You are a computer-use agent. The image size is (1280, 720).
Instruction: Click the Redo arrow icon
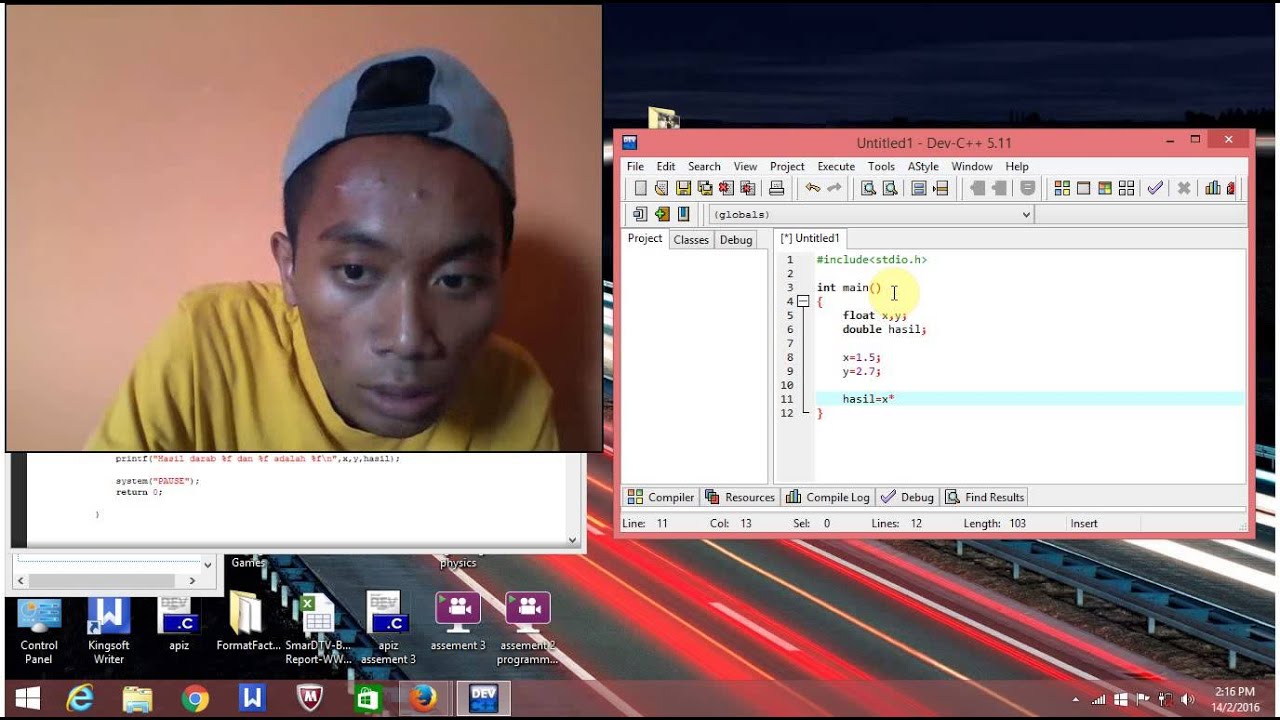834,188
